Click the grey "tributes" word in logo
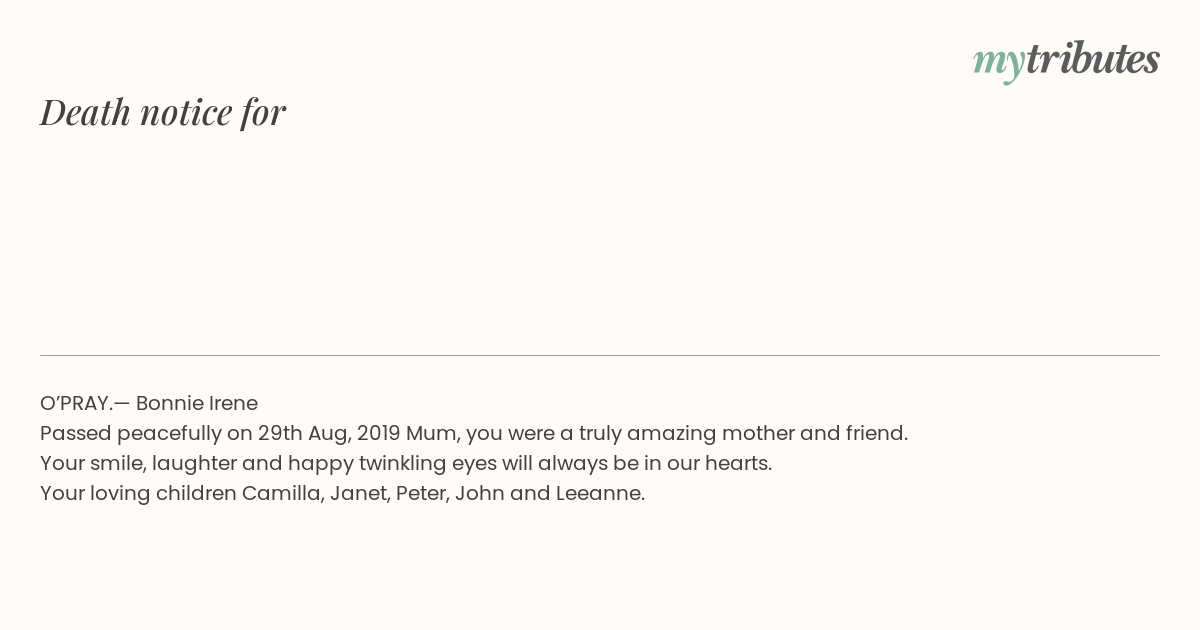1200x630 pixels. tap(1093, 58)
